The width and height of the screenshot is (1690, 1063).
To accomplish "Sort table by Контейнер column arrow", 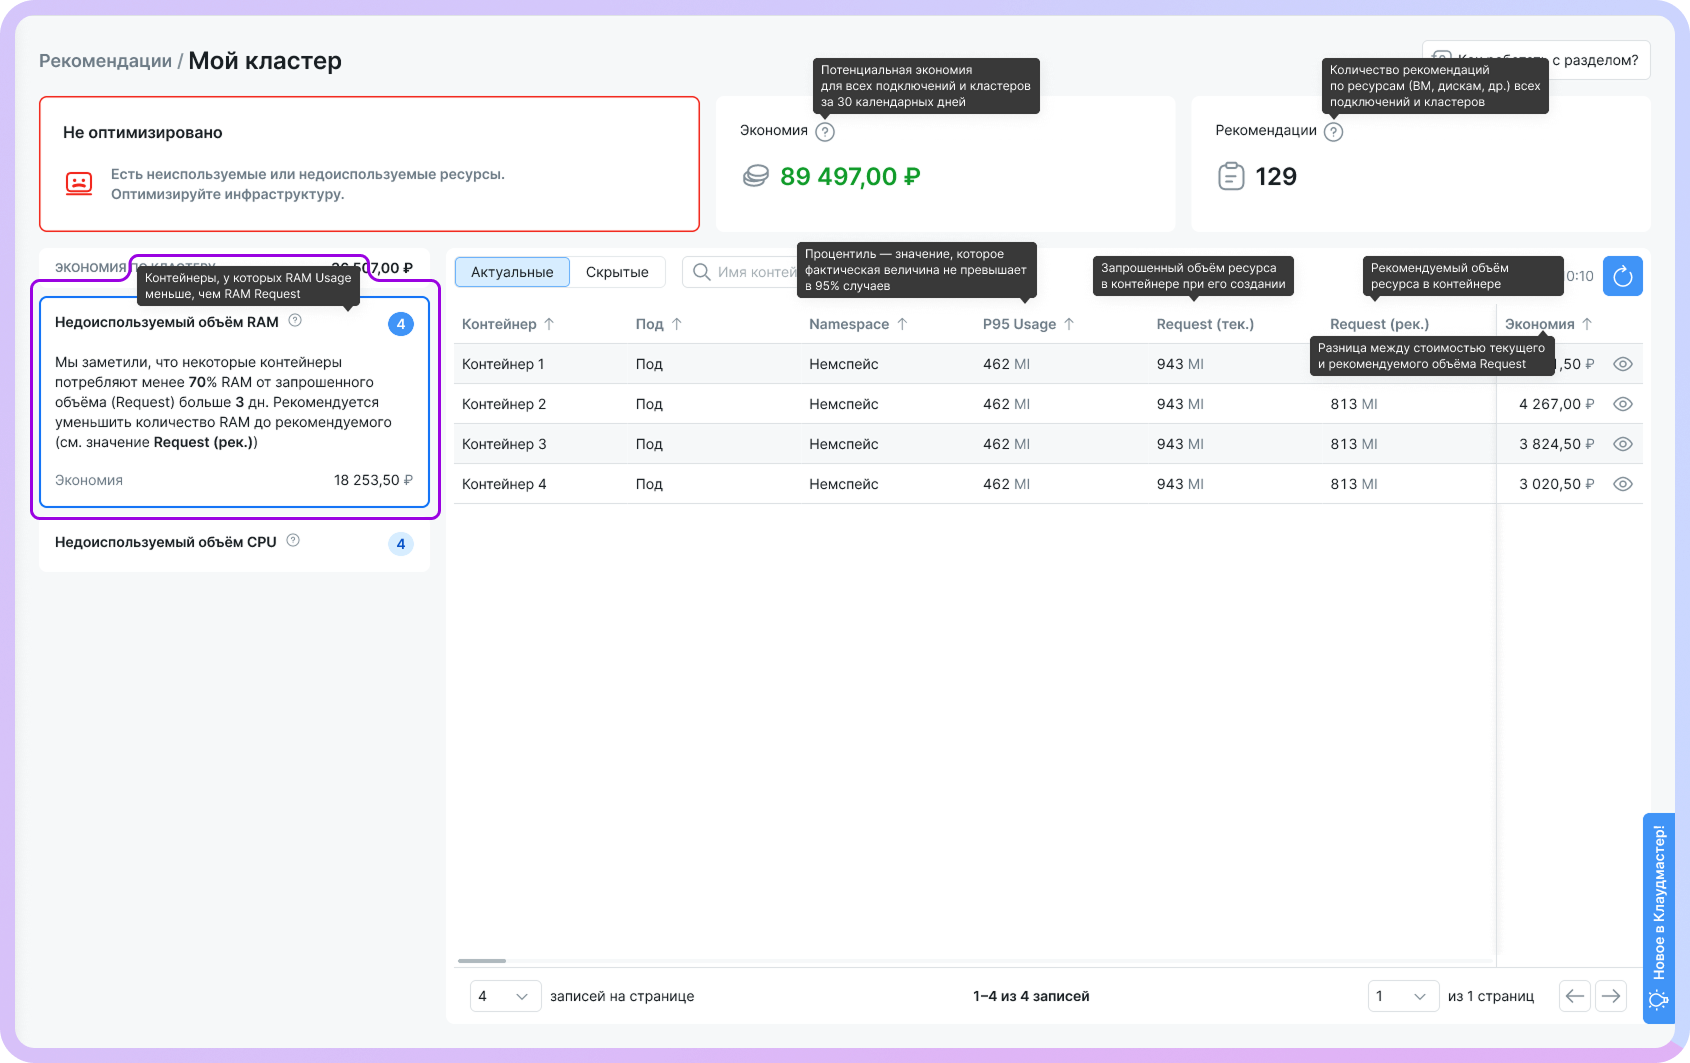I will click(549, 324).
